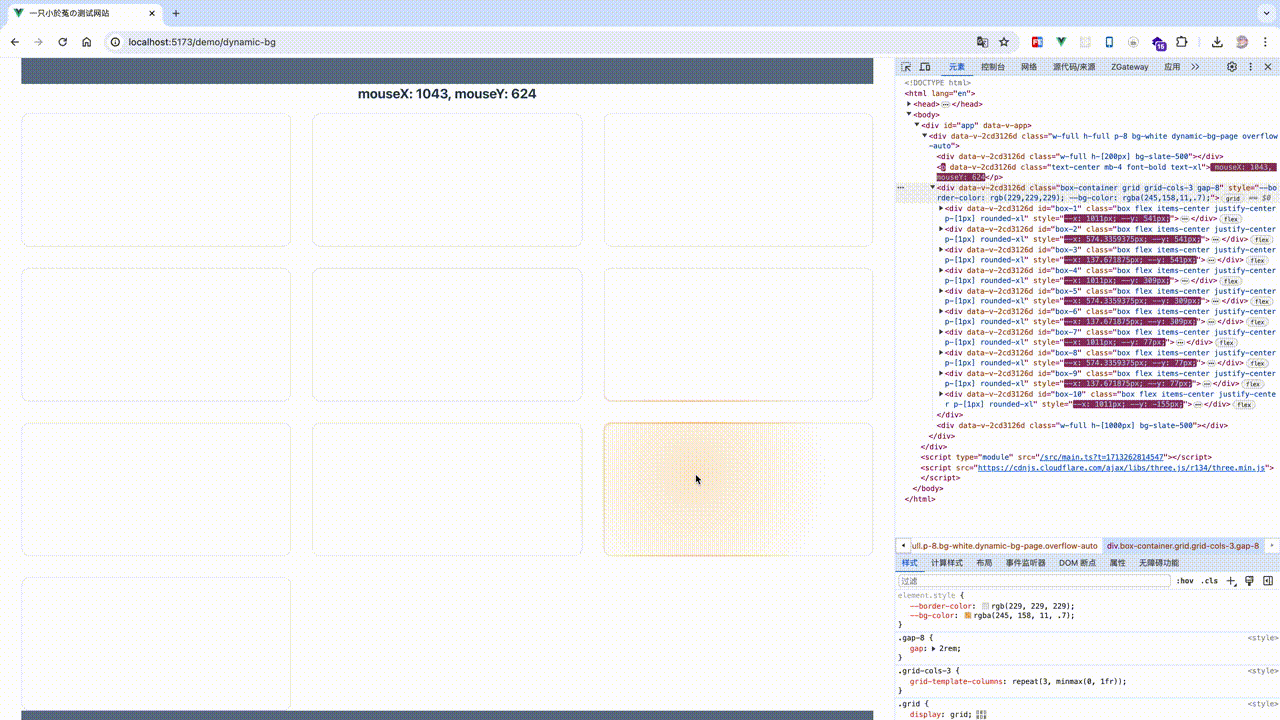Open the browser downloads
The height and width of the screenshot is (720, 1280).
click(x=1217, y=42)
